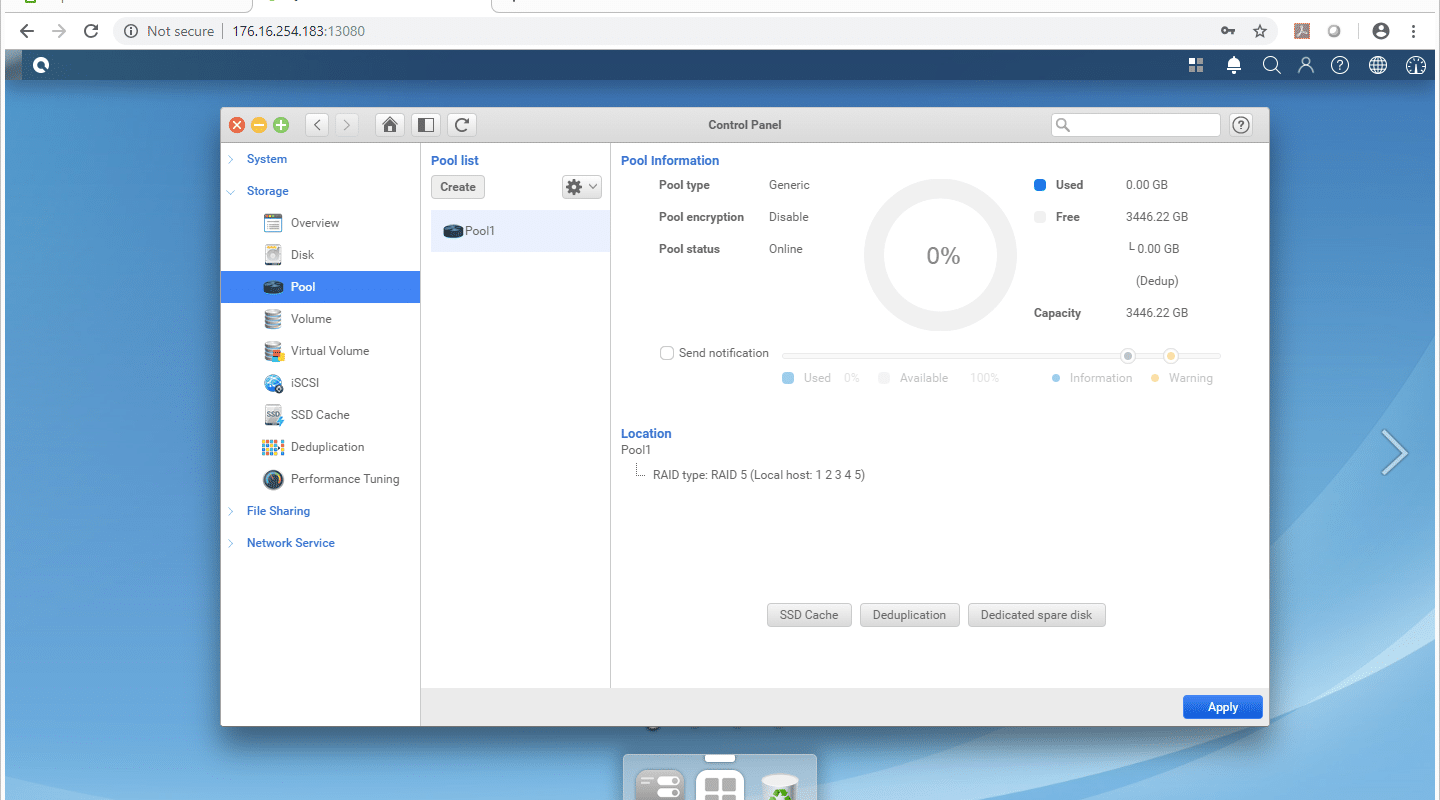Click the Control Panel search field
Viewport: 1440px width, 800px height.
click(1136, 125)
